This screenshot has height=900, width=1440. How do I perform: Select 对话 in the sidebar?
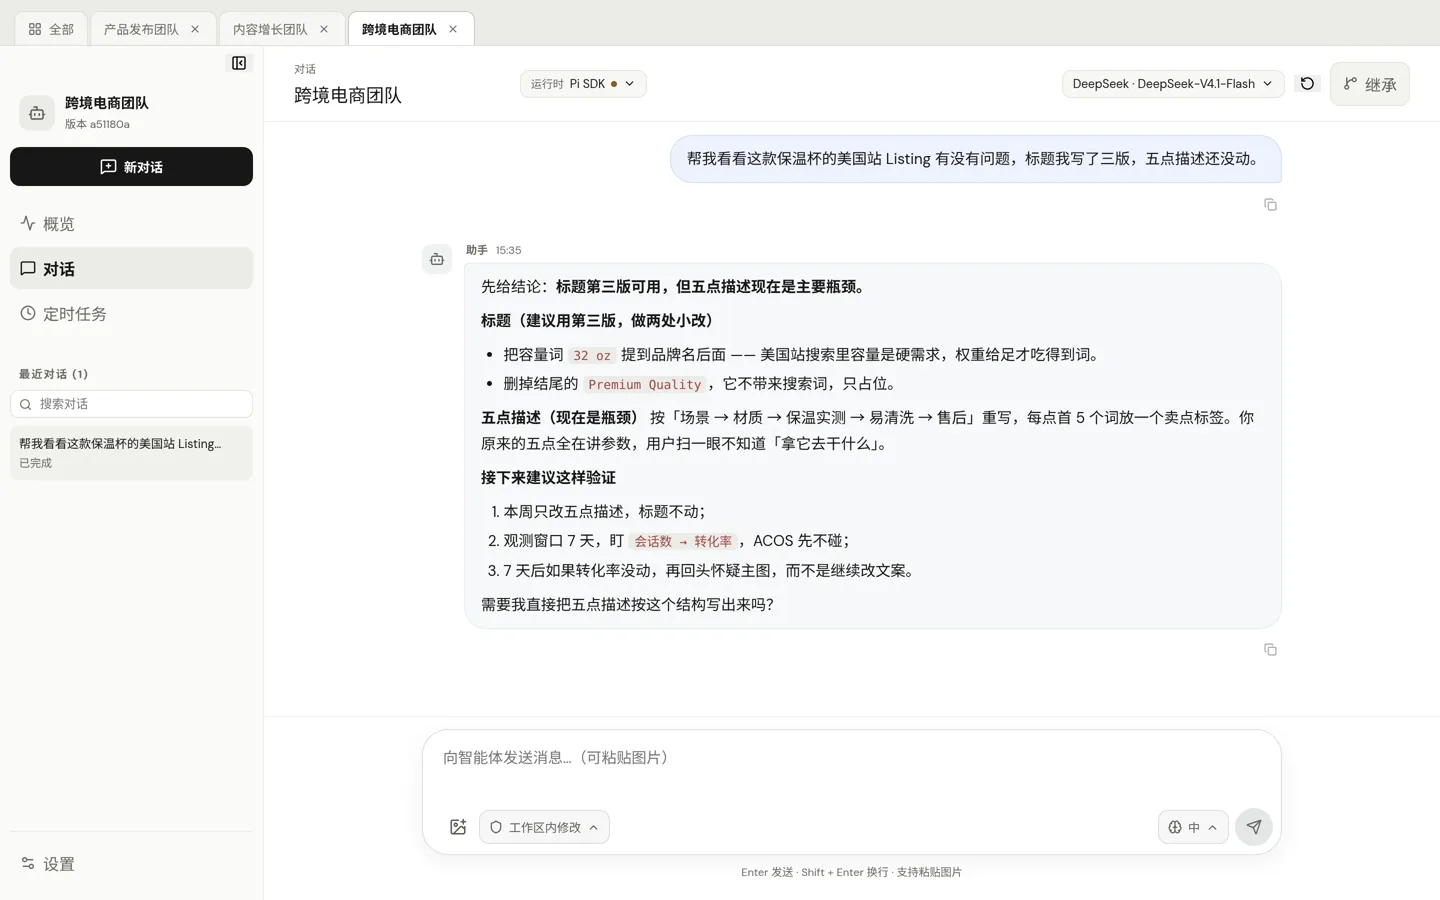point(131,269)
